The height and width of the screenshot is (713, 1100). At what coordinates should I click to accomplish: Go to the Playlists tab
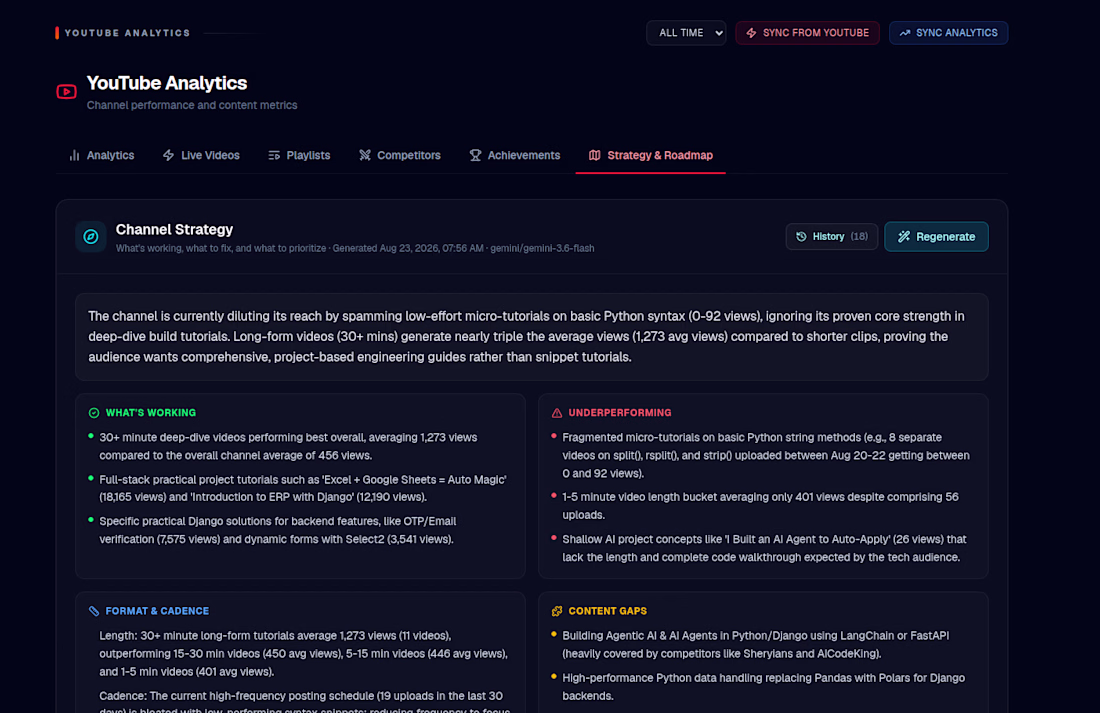click(300, 155)
